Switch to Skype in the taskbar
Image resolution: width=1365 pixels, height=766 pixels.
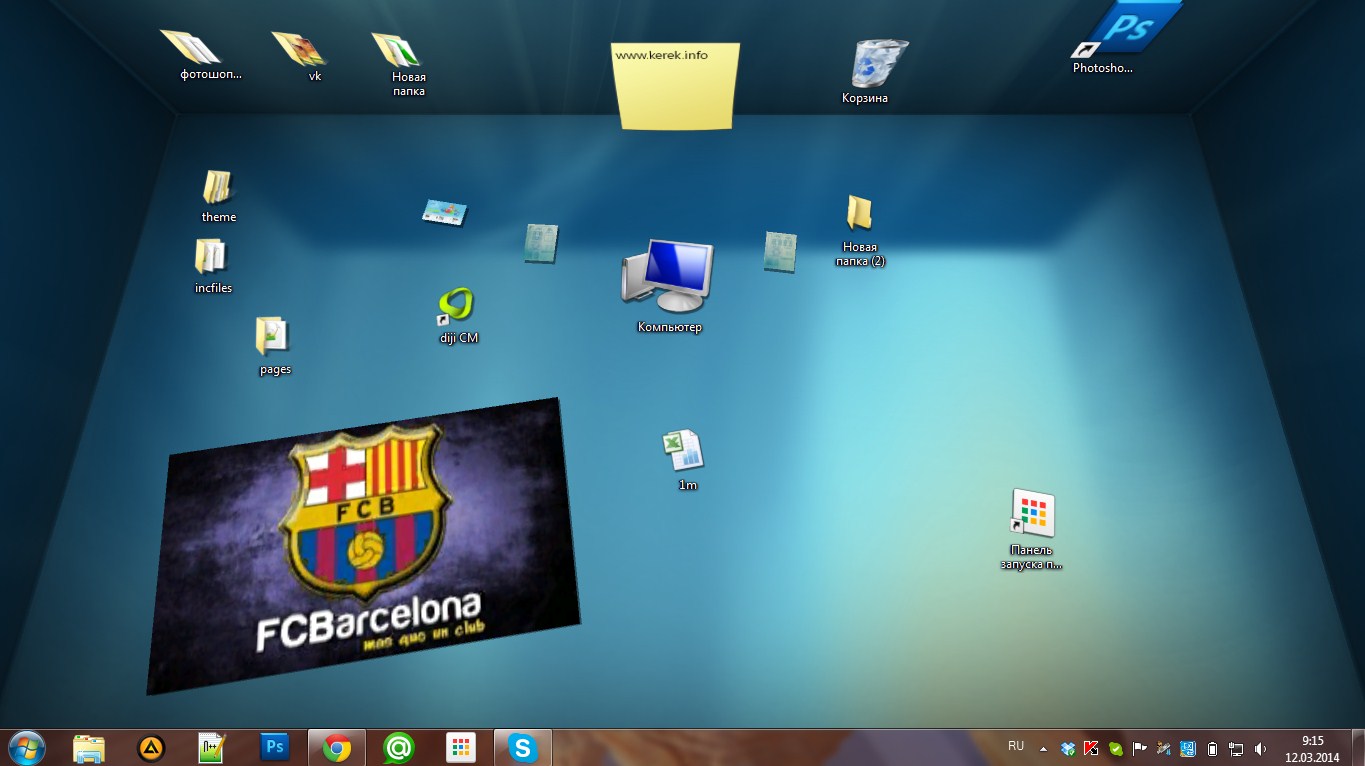click(522, 748)
